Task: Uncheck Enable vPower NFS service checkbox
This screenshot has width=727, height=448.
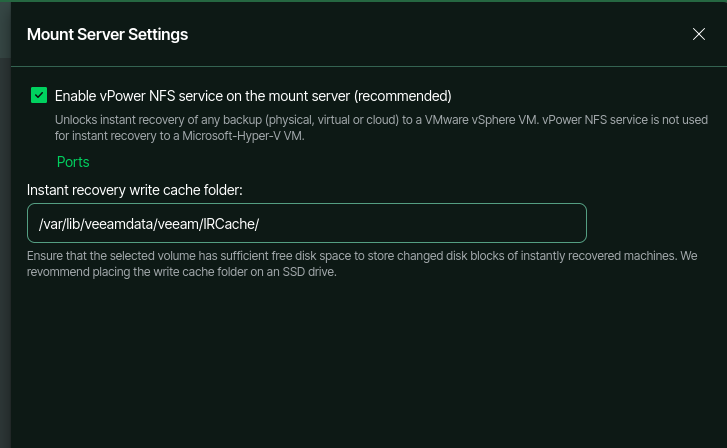Action: tap(39, 96)
